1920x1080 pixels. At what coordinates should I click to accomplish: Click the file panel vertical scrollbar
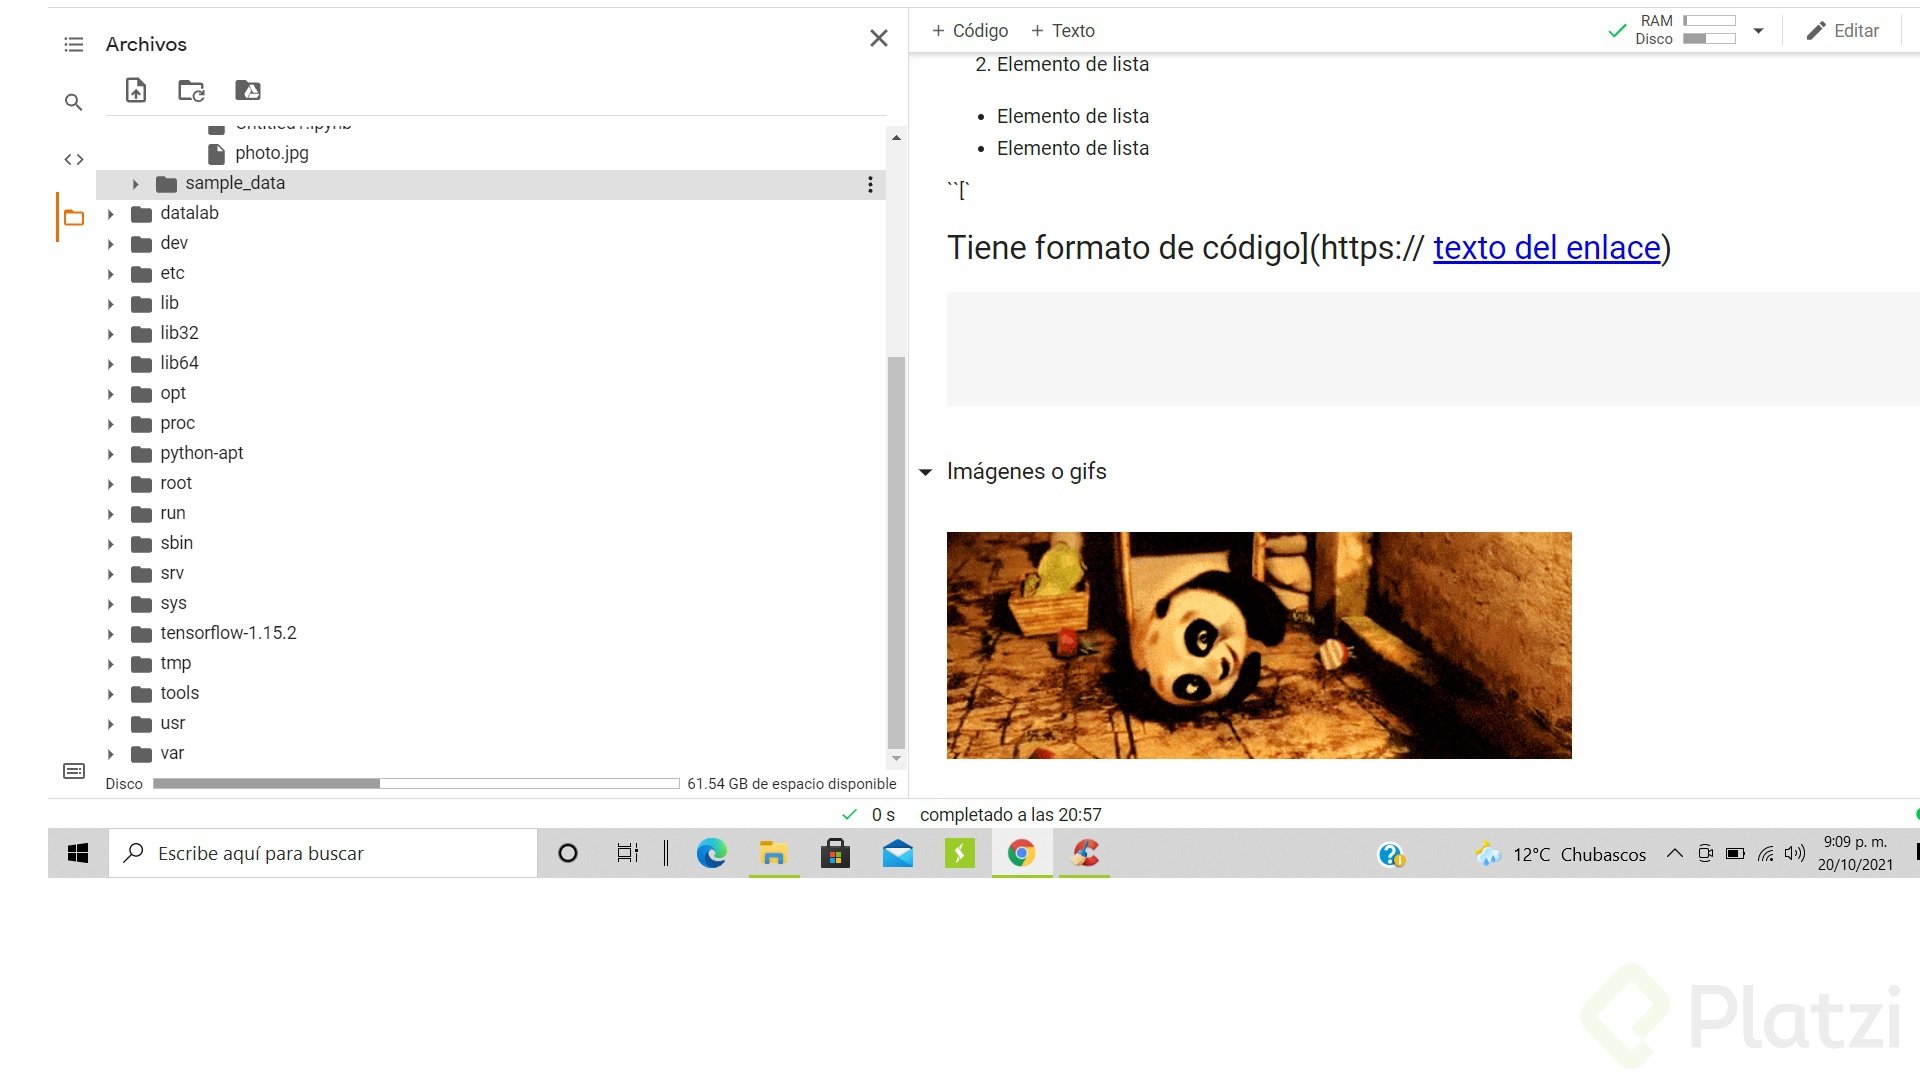[896, 550]
